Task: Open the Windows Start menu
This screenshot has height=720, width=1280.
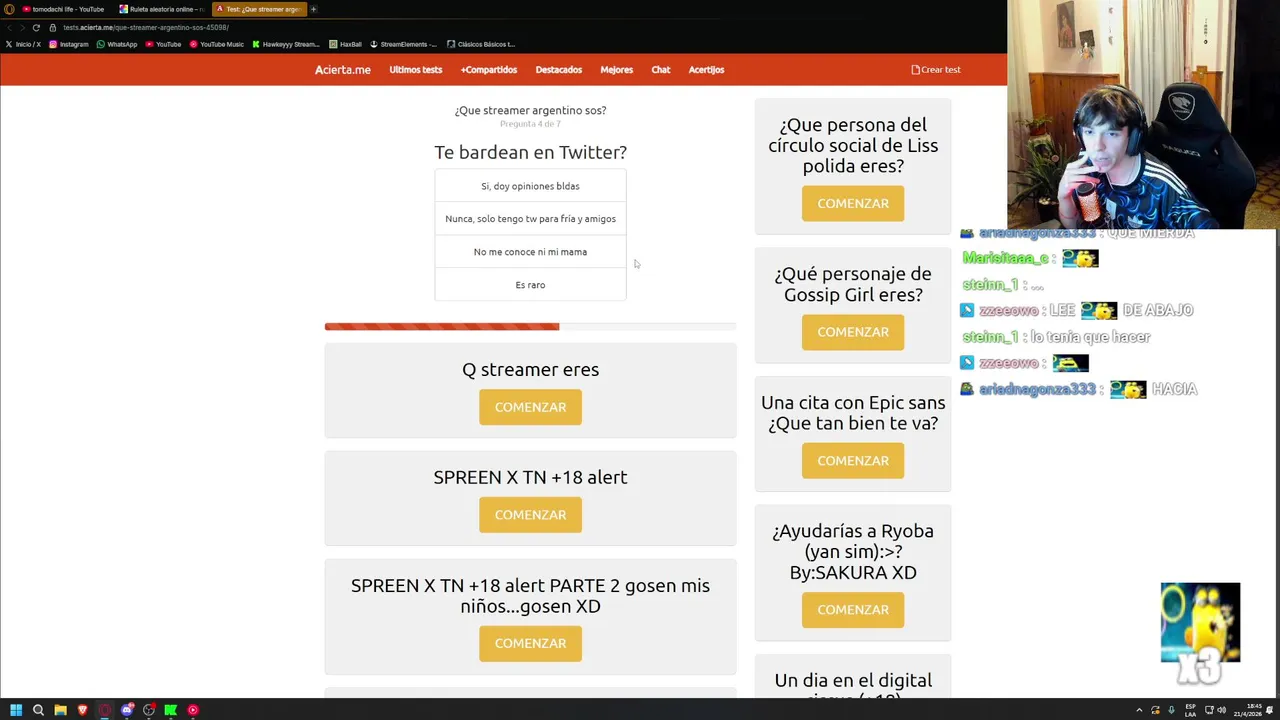Action: coord(16,710)
